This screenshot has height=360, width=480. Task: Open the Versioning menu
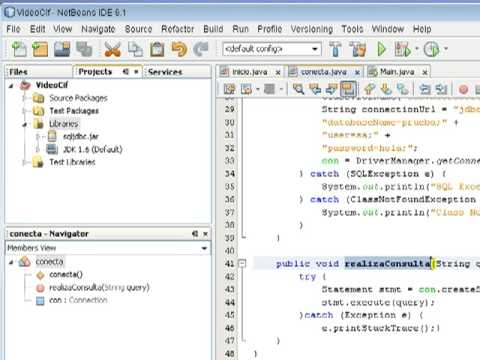[312, 29]
